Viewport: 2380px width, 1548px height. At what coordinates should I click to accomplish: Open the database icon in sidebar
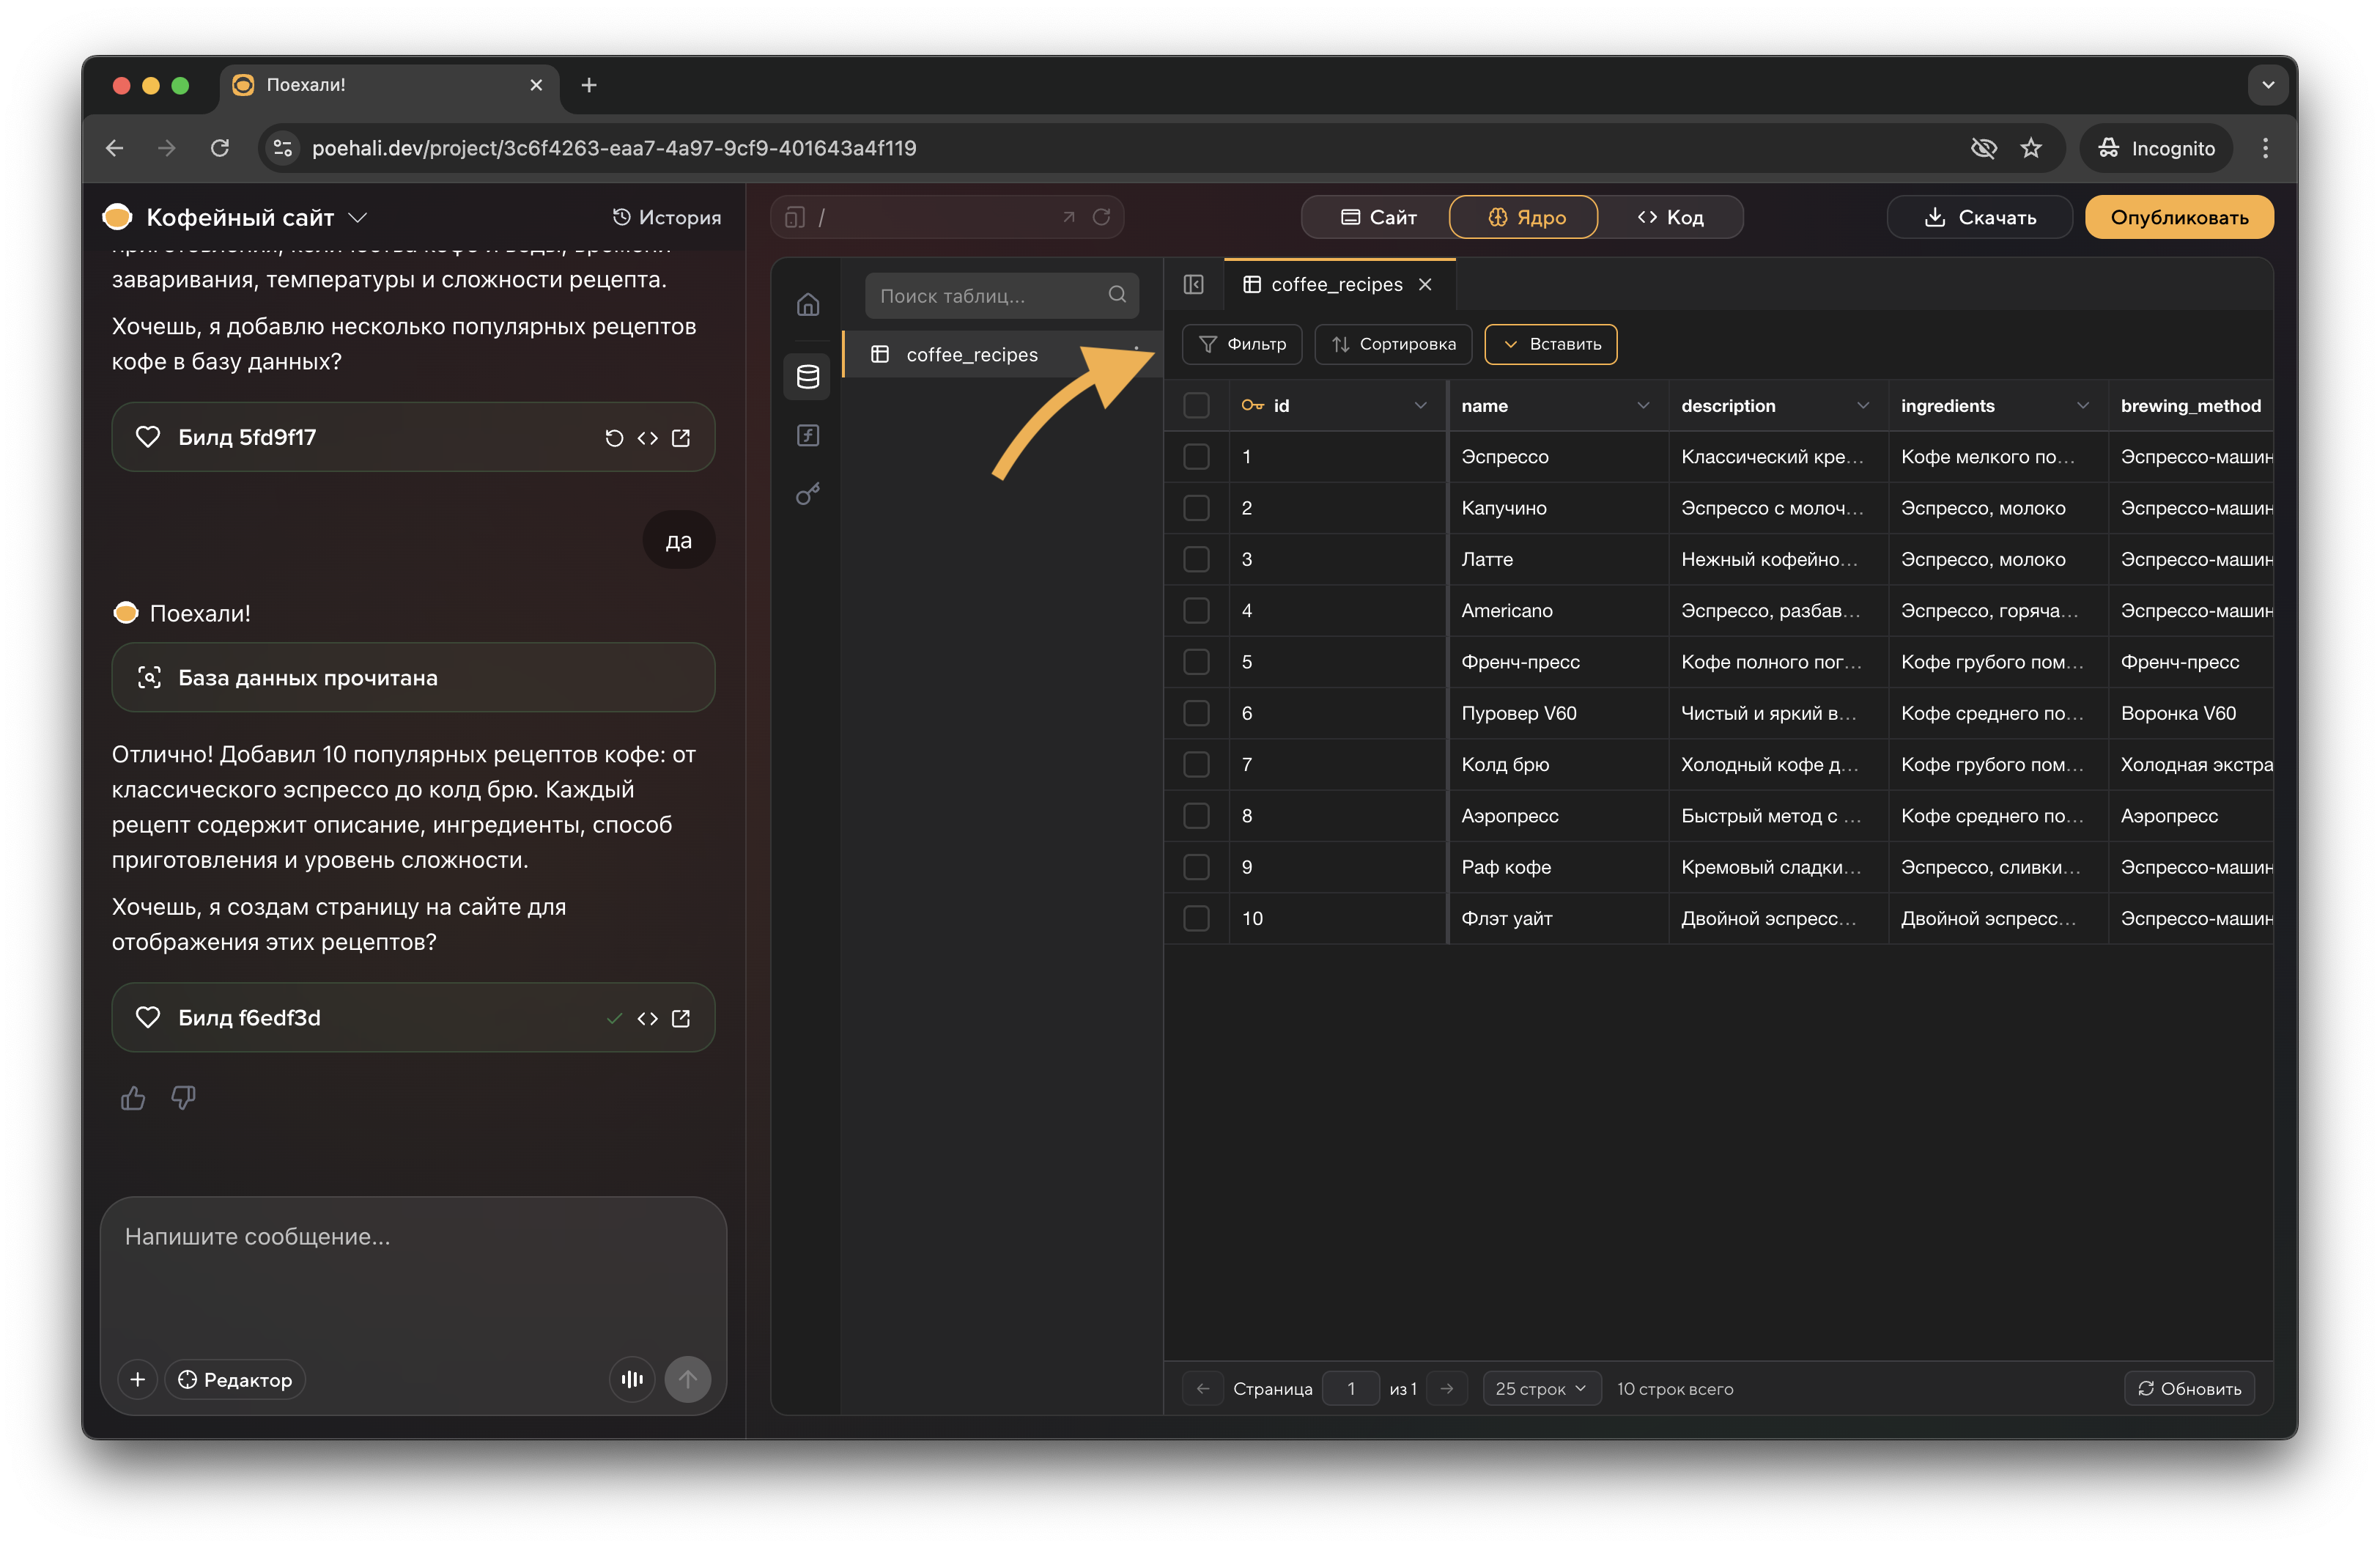coord(807,377)
